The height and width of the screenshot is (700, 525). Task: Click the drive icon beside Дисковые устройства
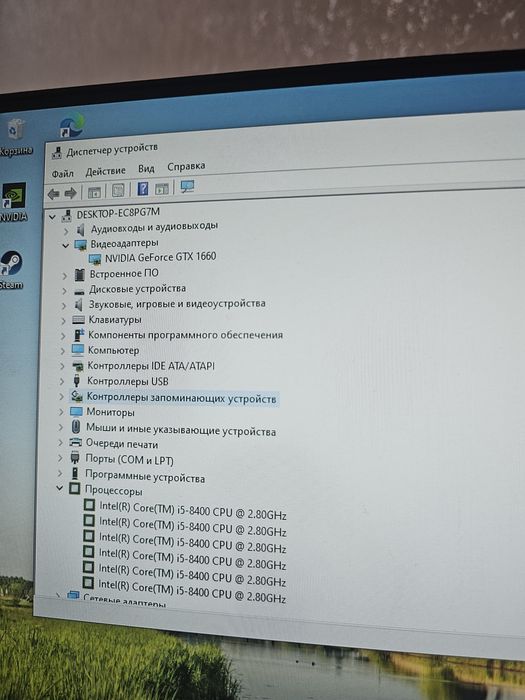[x=79, y=291]
